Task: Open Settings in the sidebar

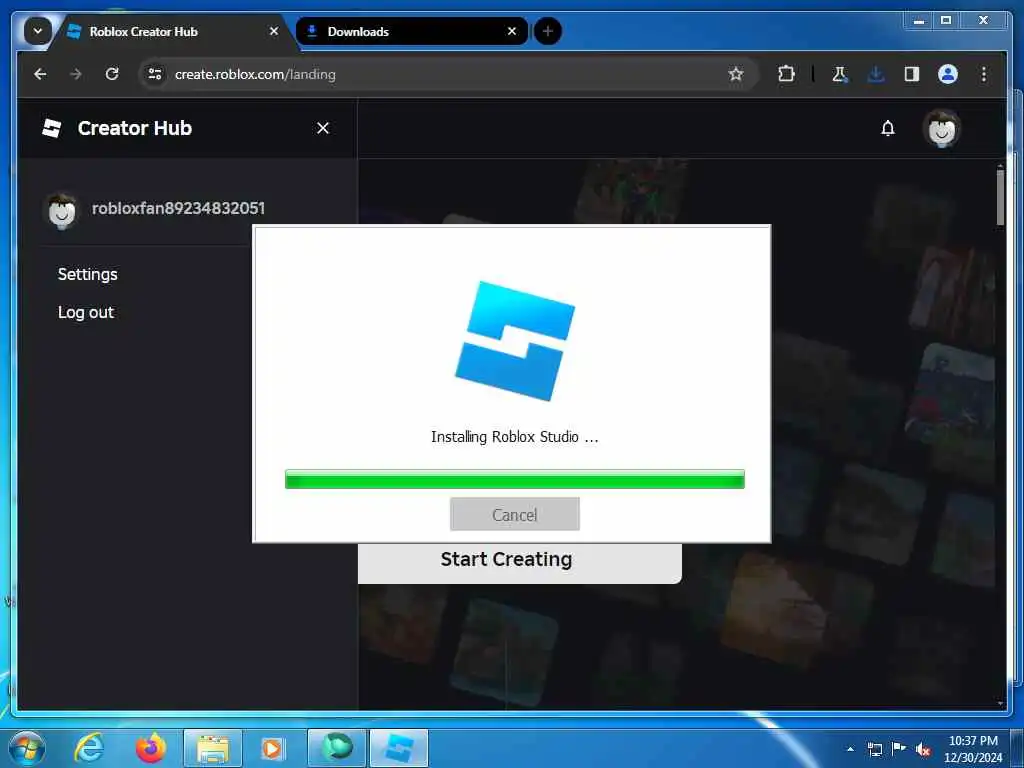Action: [x=88, y=274]
